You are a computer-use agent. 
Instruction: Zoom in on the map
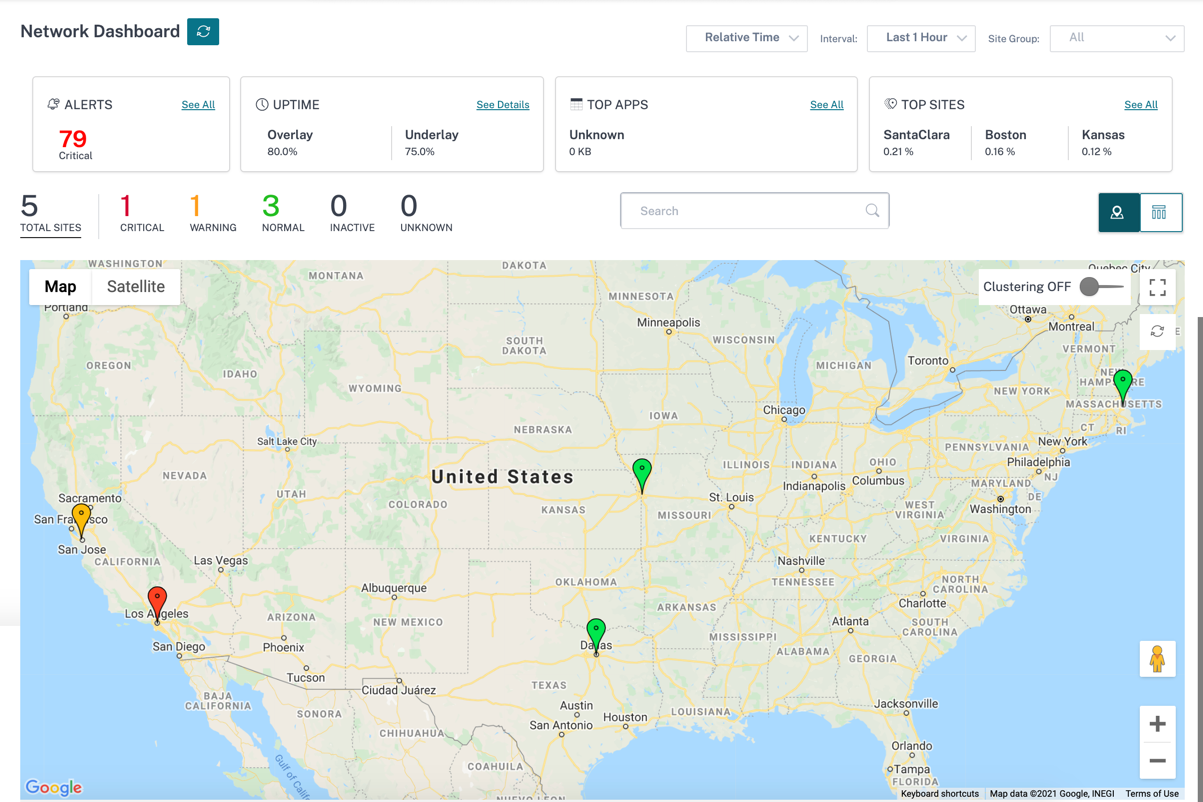(x=1157, y=724)
